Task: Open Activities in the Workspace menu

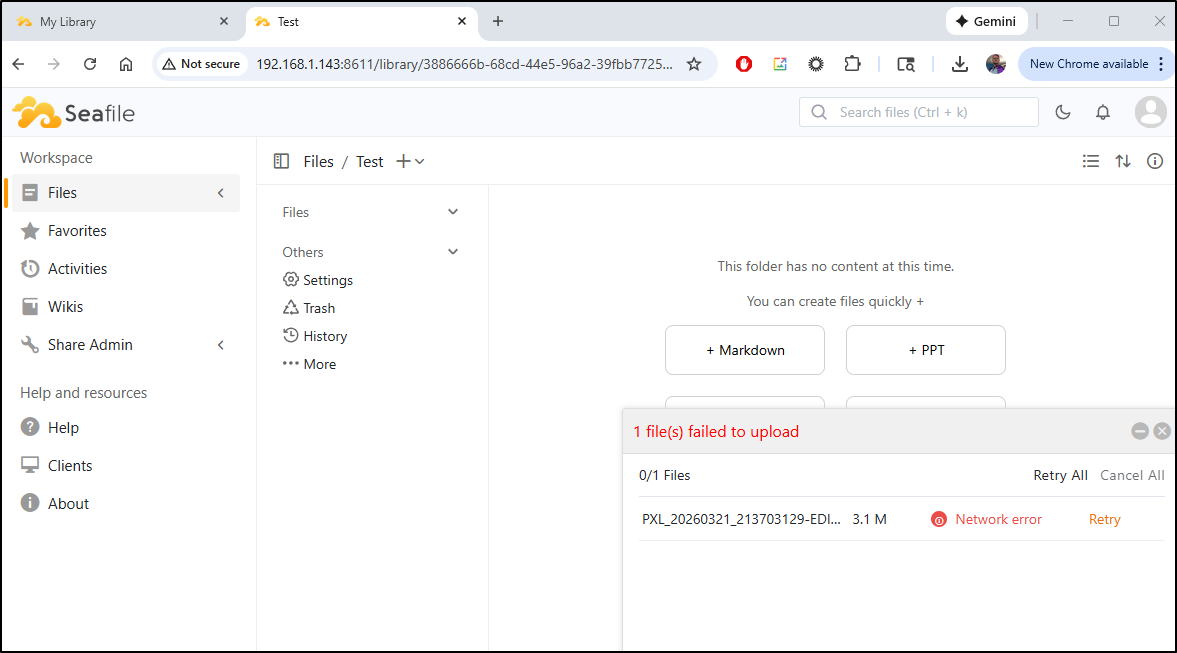Action: coord(77,269)
